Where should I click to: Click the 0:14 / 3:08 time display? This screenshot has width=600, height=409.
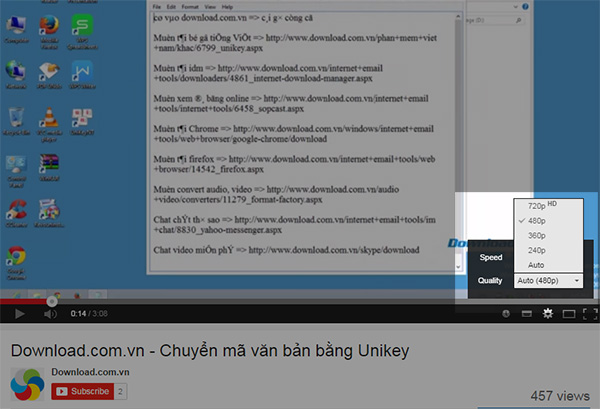pyautogui.click(x=89, y=314)
